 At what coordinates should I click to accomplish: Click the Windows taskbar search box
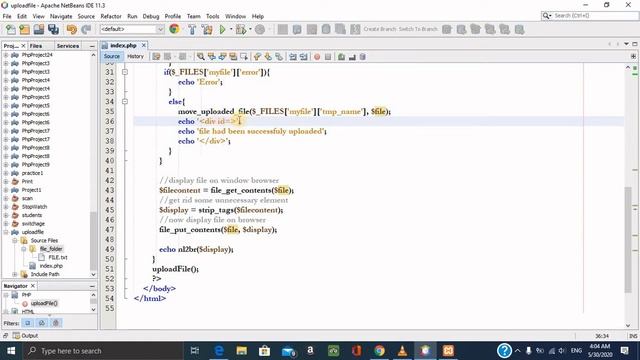coord(102,351)
